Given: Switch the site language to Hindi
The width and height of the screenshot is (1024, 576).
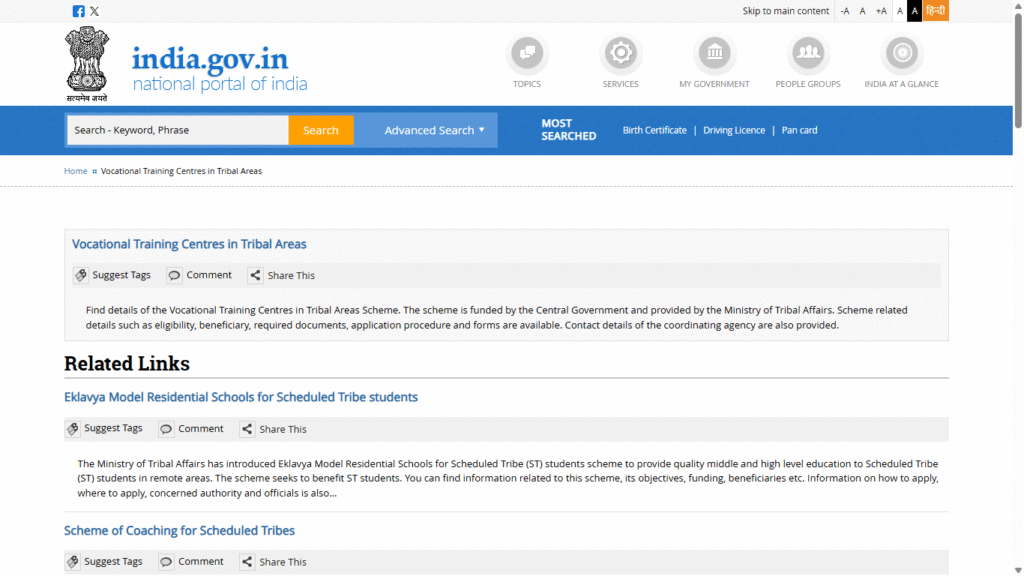Looking at the screenshot, I should 935,11.
